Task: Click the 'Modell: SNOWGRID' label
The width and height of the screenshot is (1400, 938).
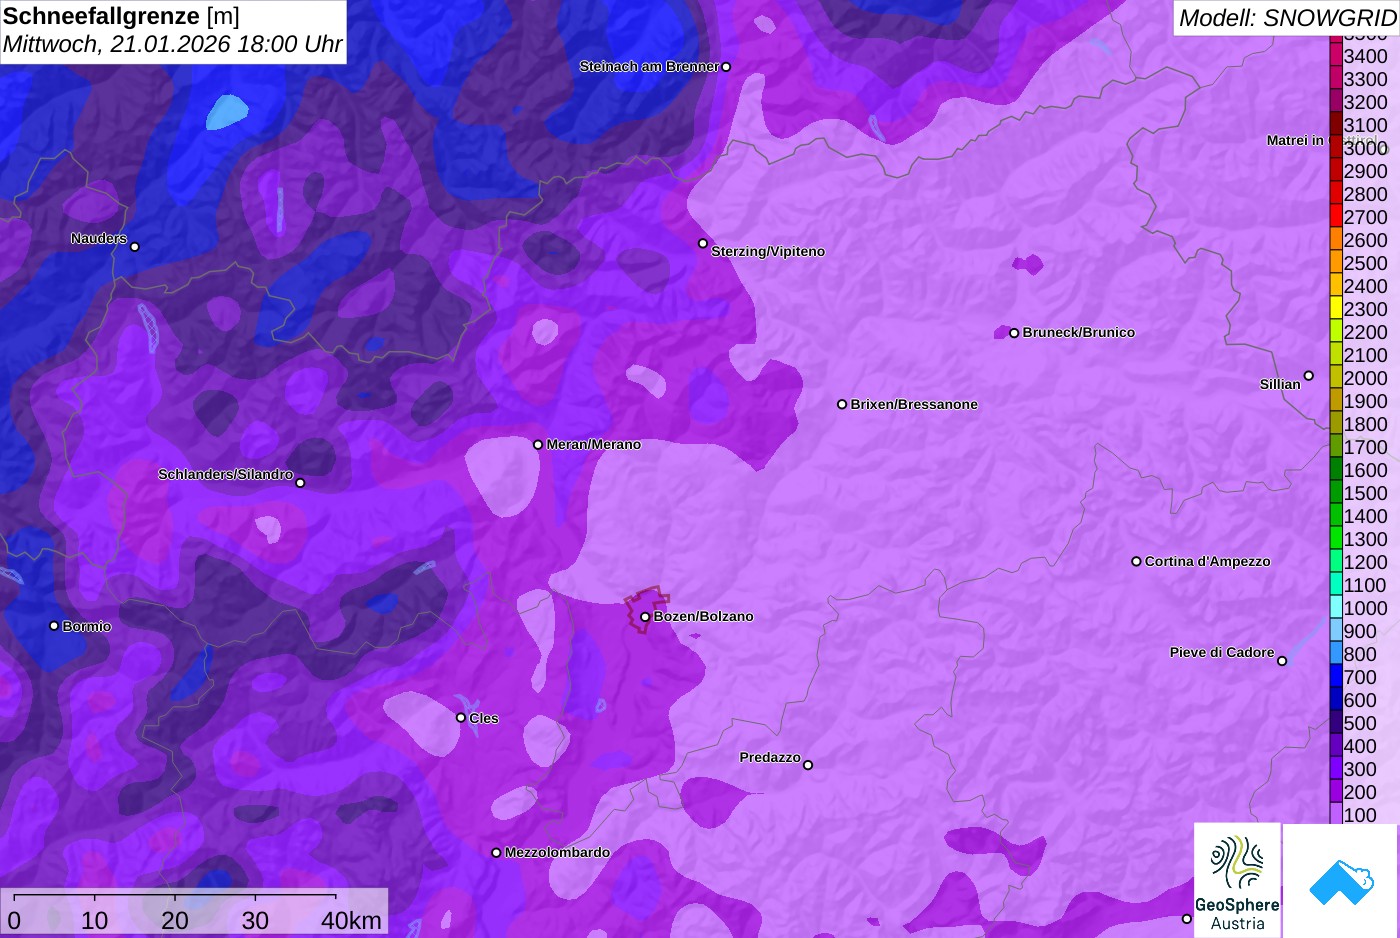Action: click(1286, 18)
